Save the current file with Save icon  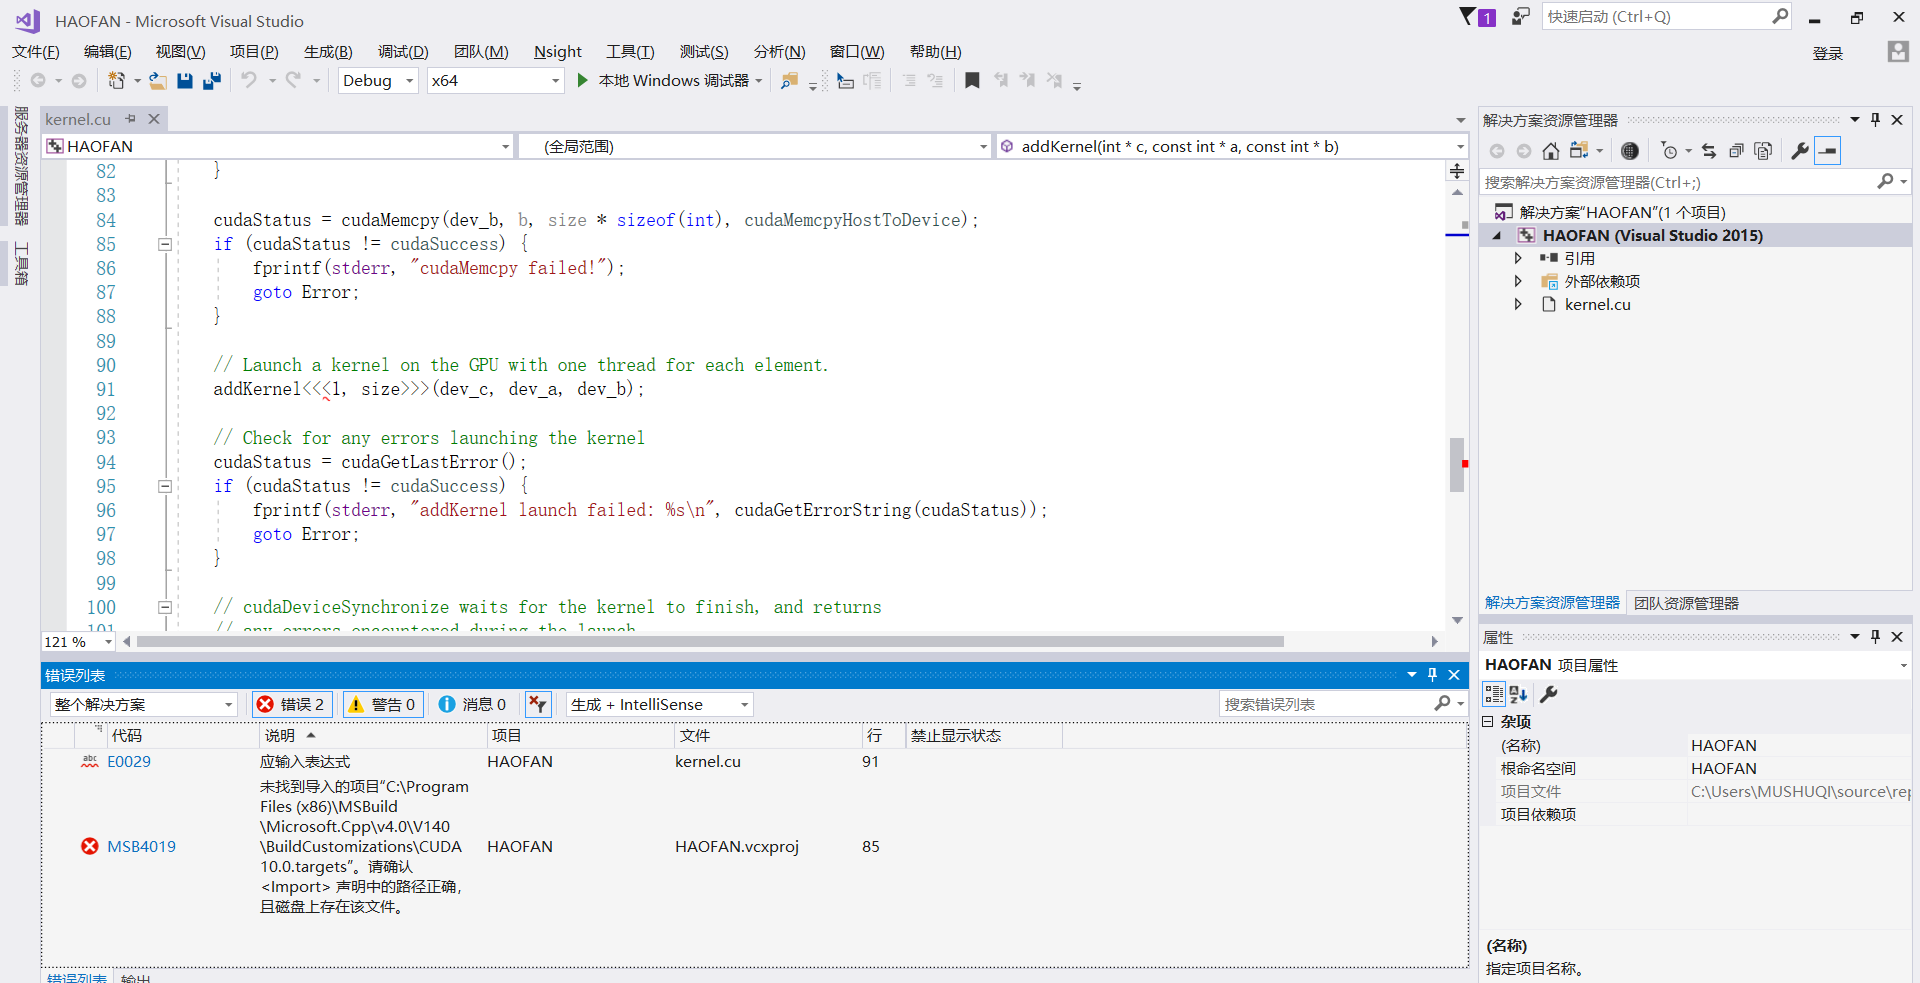point(185,81)
